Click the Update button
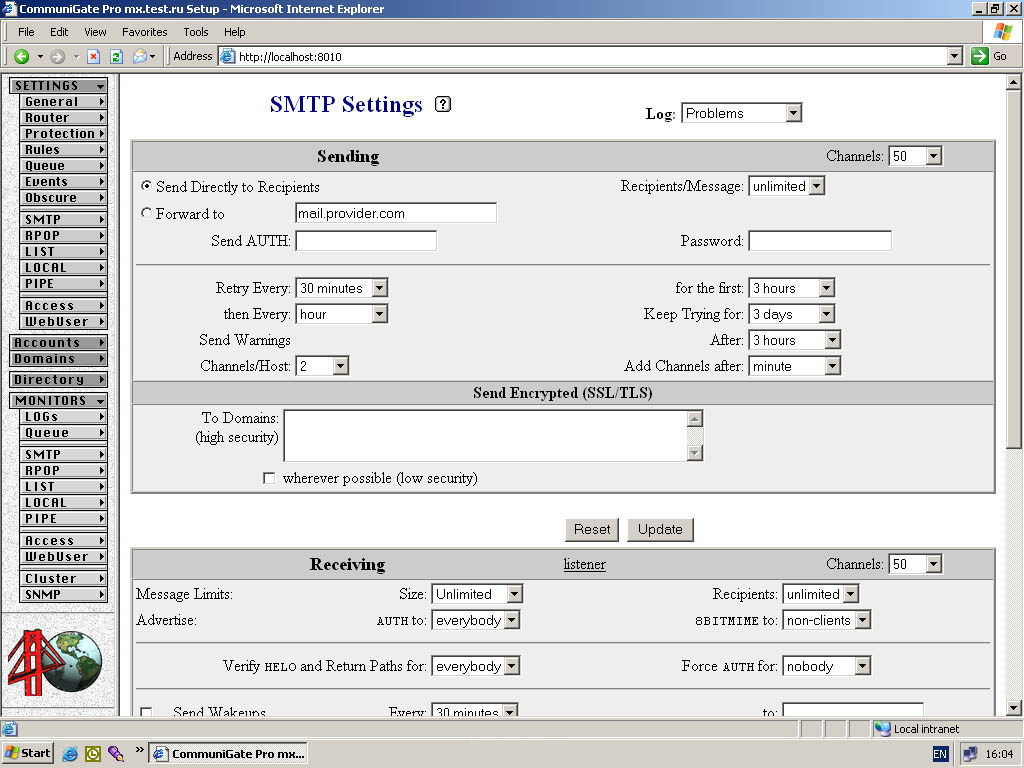This screenshot has height=768, width=1024. [x=660, y=529]
